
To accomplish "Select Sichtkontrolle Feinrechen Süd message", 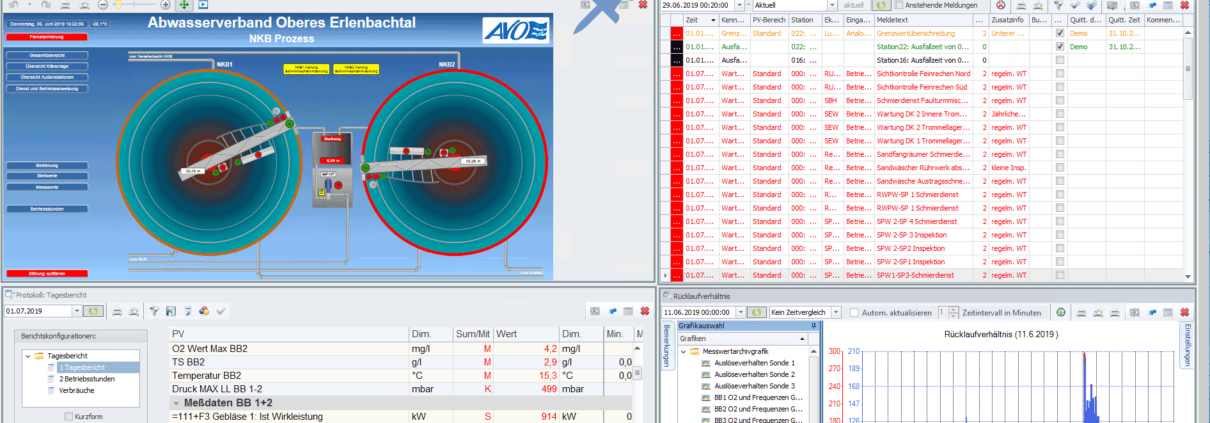I will 922,87.
